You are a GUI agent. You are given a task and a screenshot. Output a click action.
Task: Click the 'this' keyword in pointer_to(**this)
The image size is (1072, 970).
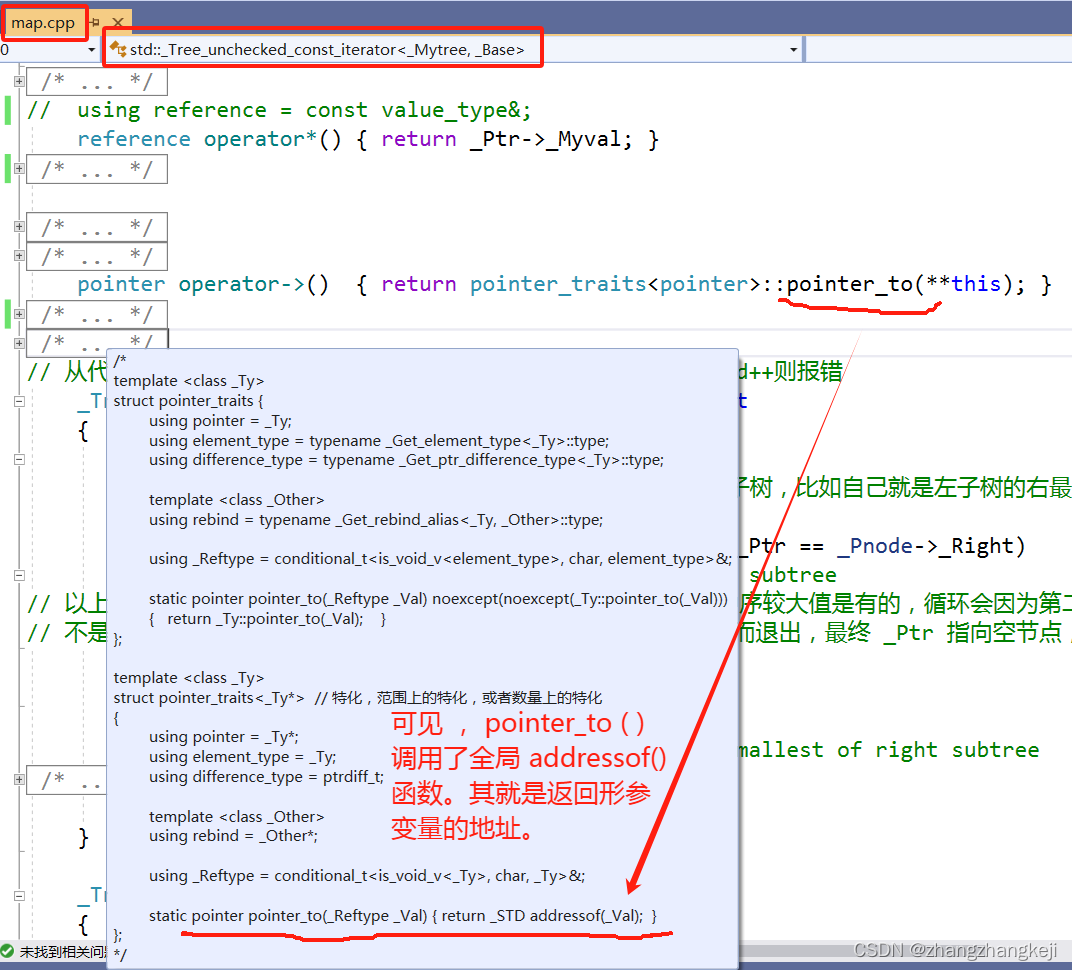click(x=976, y=284)
